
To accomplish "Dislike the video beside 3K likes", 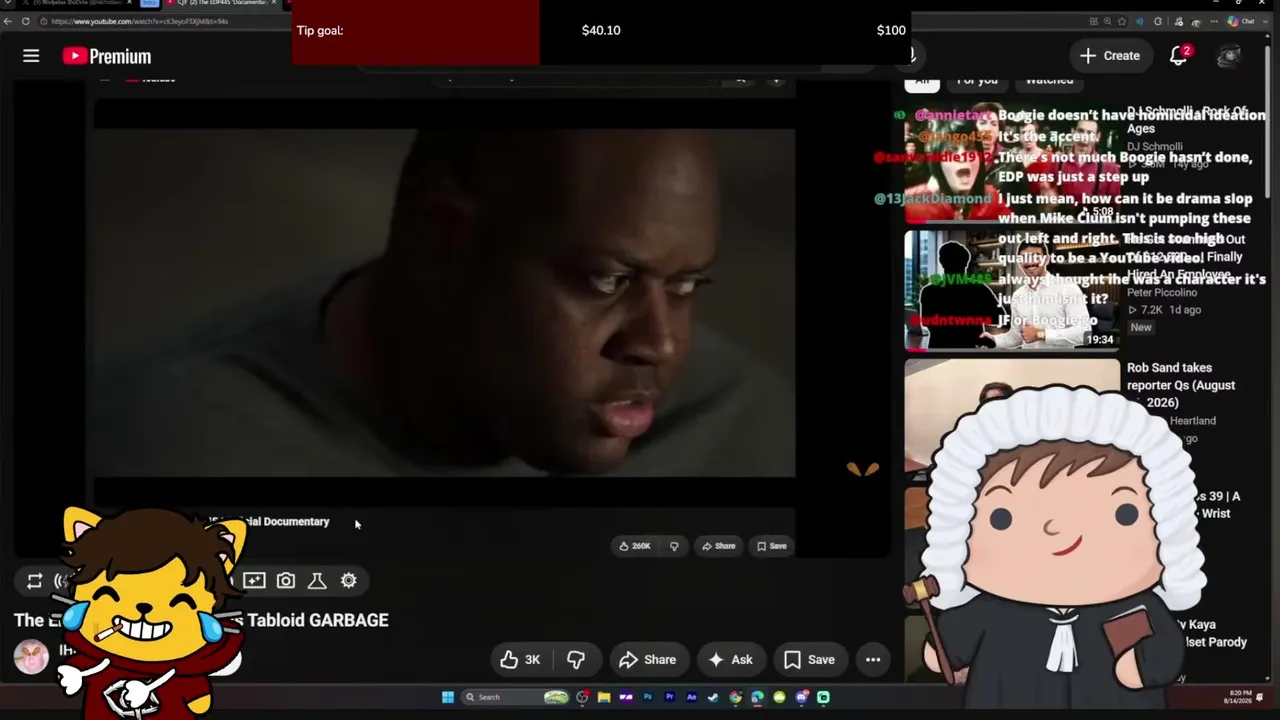I will pos(576,659).
